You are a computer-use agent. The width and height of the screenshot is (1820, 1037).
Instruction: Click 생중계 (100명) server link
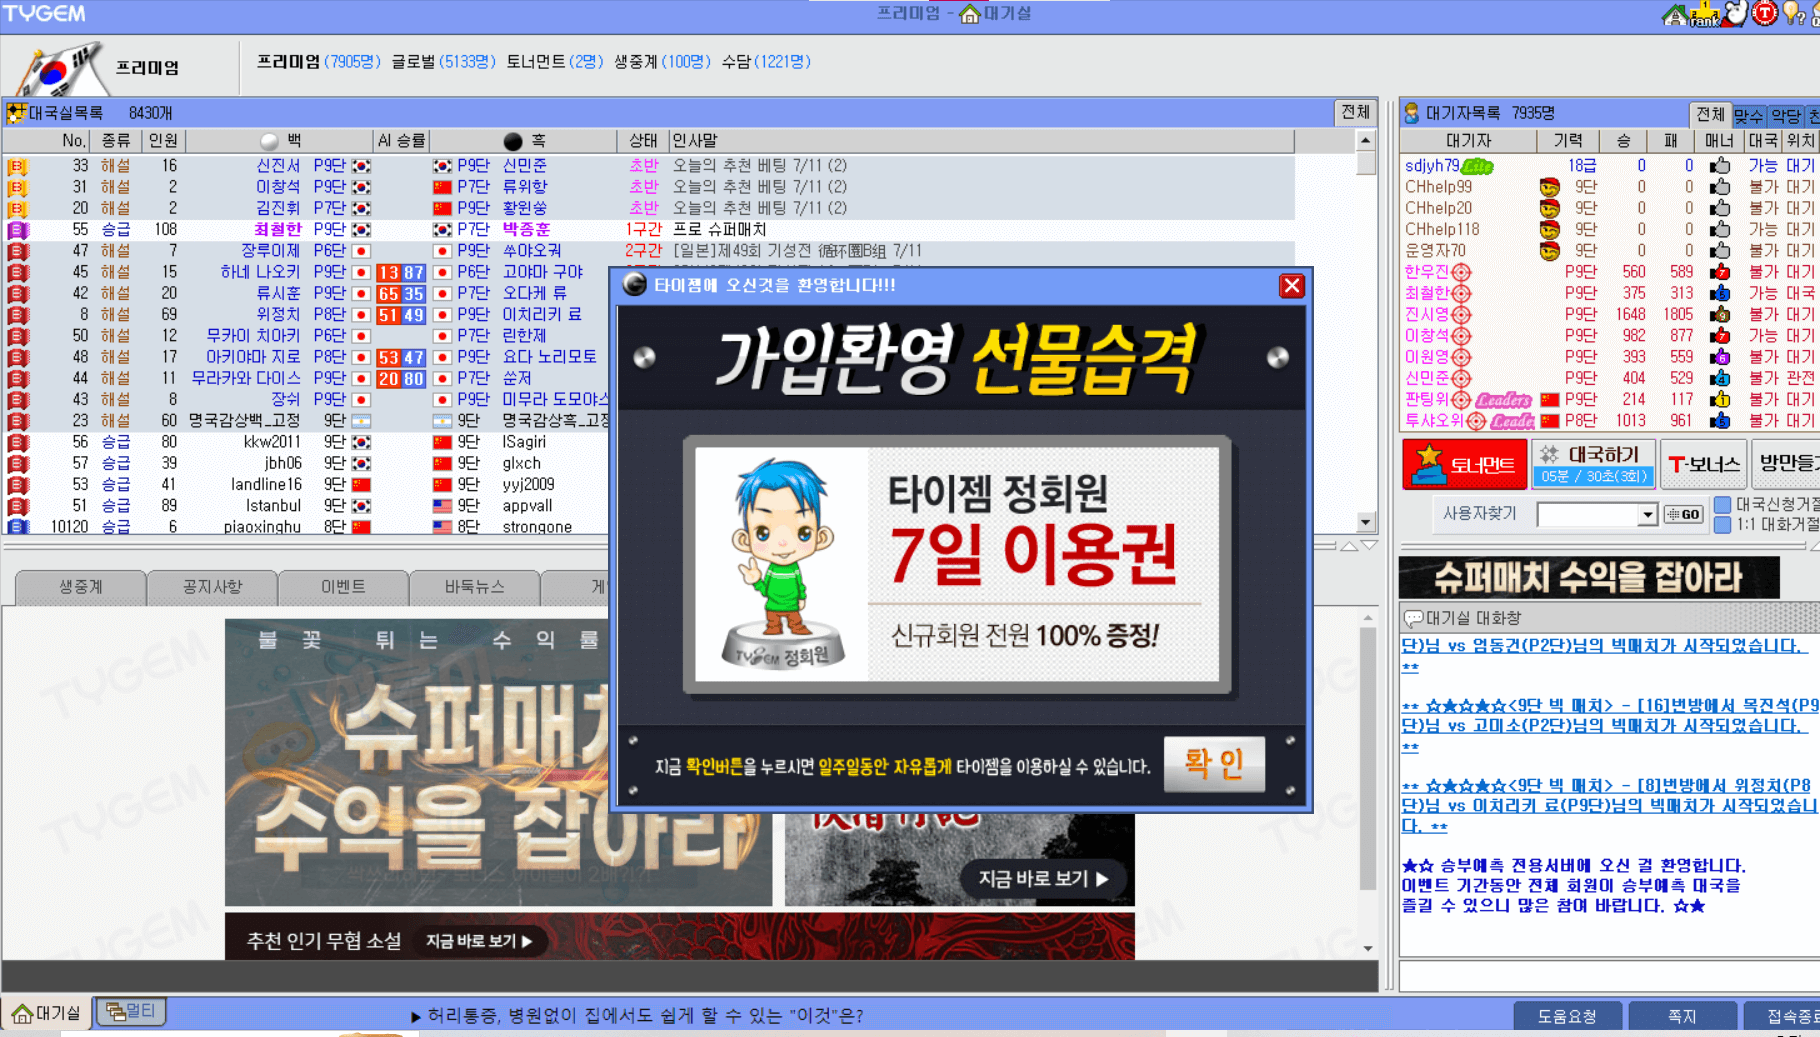click(663, 62)
